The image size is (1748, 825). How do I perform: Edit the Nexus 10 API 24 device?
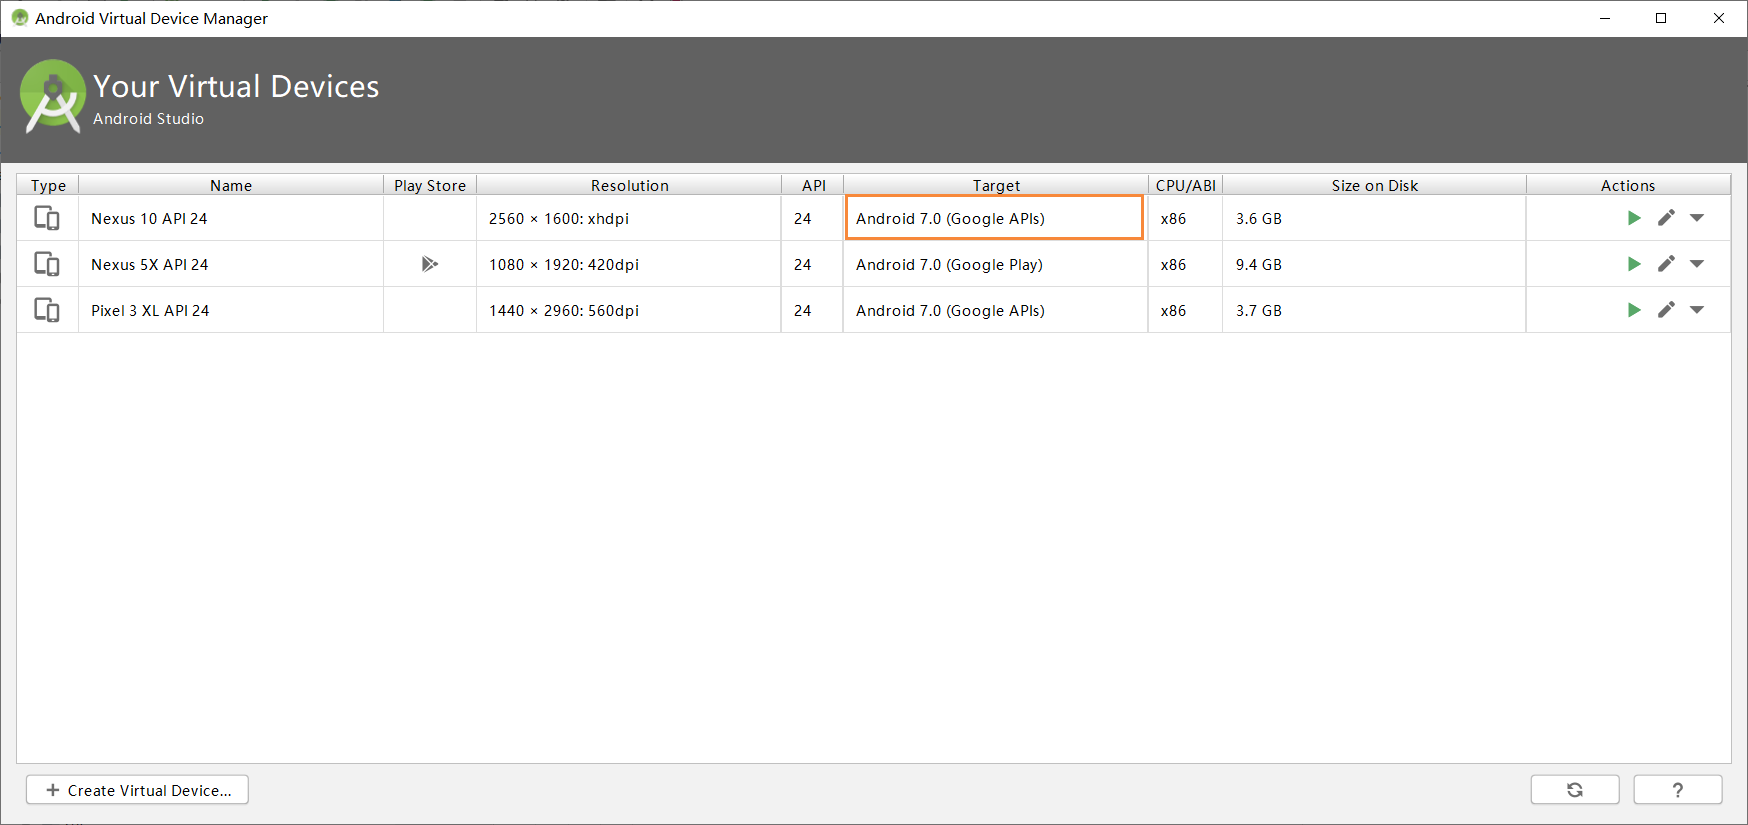tap(1666, 218)
